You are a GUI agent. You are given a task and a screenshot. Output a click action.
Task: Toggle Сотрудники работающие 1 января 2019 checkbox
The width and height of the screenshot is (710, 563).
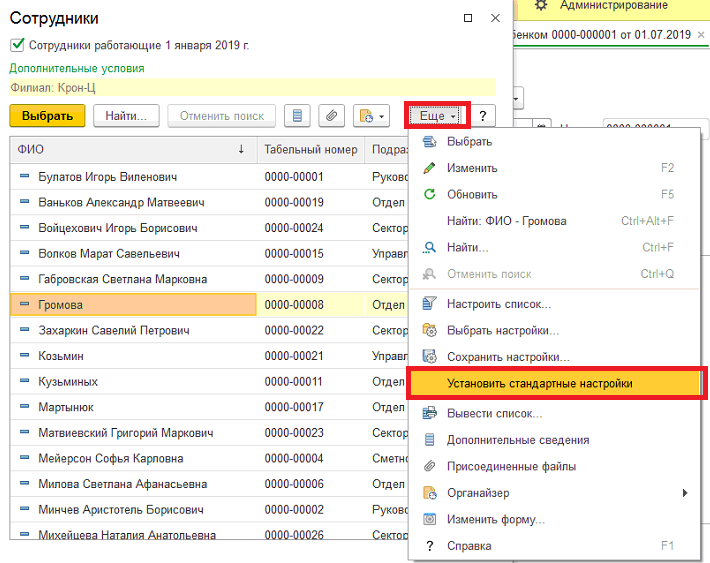coord(17,45)
